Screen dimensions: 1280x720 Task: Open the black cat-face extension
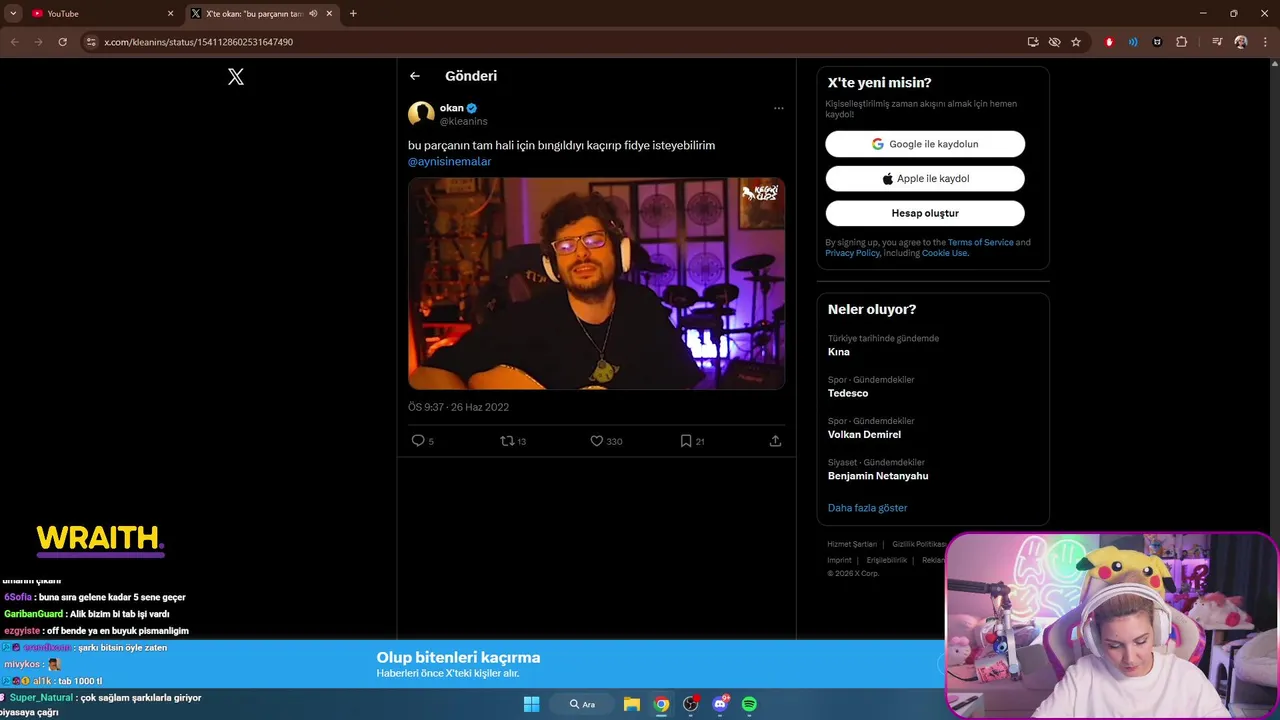tap(1157, 42)
